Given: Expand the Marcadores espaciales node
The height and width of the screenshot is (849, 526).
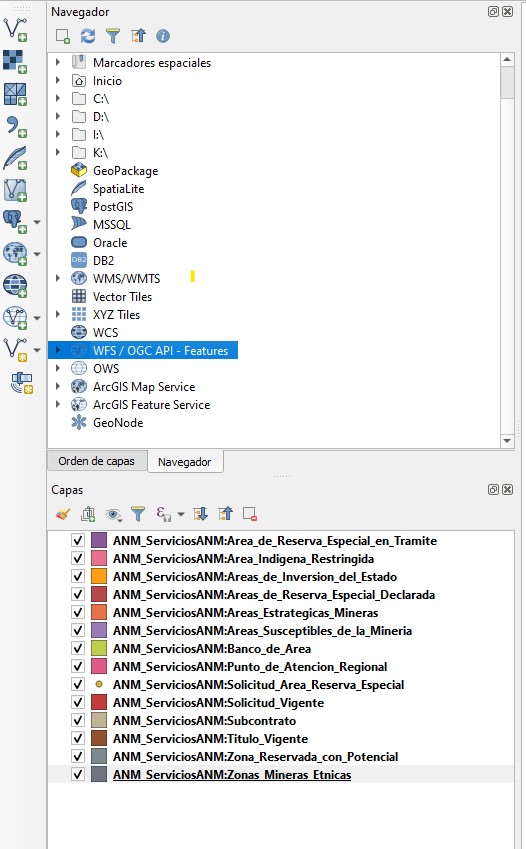Looking at the screenshot, I should point(58,62).
